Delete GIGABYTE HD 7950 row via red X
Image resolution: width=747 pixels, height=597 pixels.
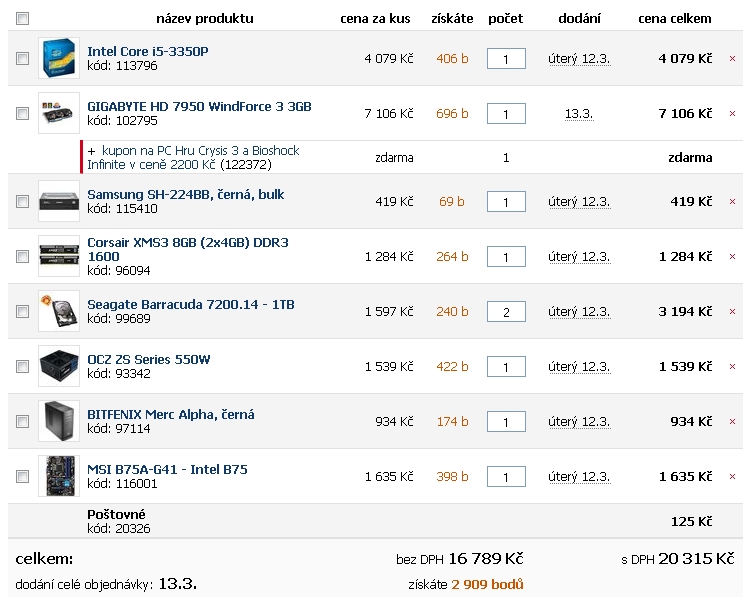tap(732, 114)
